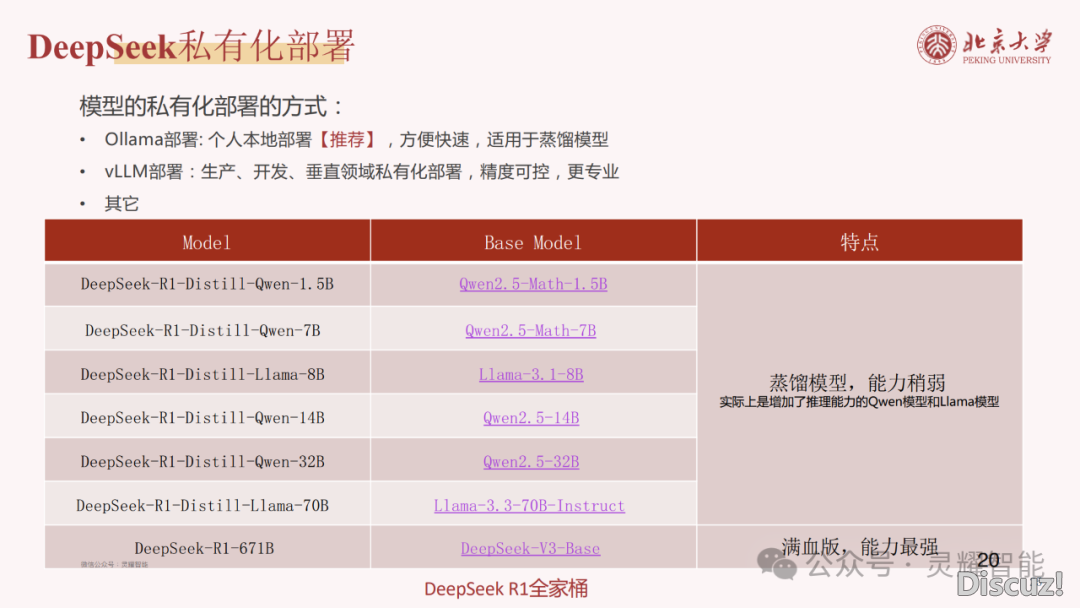Click the vLLM部署 bullet line
Image resolution: width=1080 pixels, height=608 pixels.
tap(362, 171)
